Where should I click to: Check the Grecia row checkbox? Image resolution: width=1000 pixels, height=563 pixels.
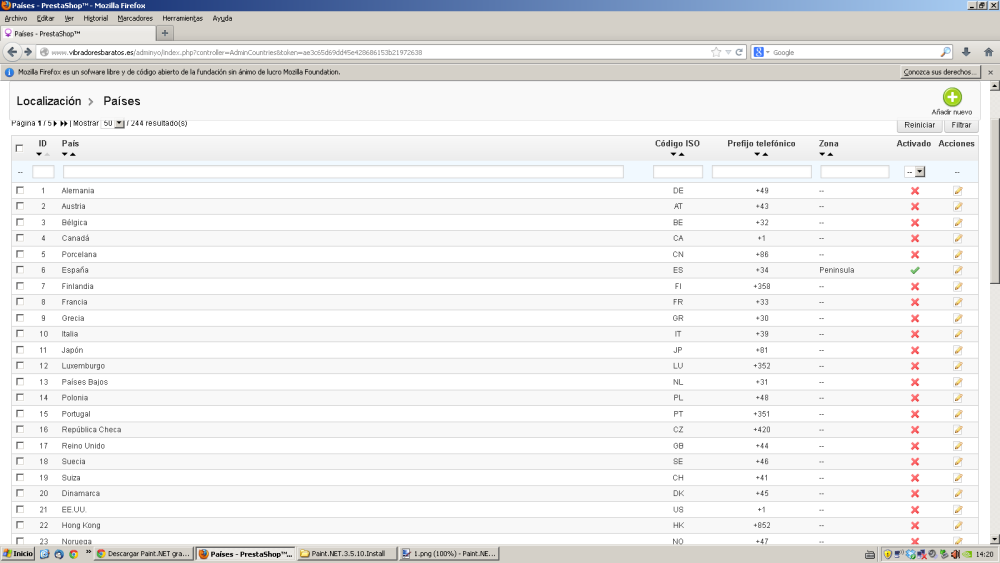coord(20,318)
